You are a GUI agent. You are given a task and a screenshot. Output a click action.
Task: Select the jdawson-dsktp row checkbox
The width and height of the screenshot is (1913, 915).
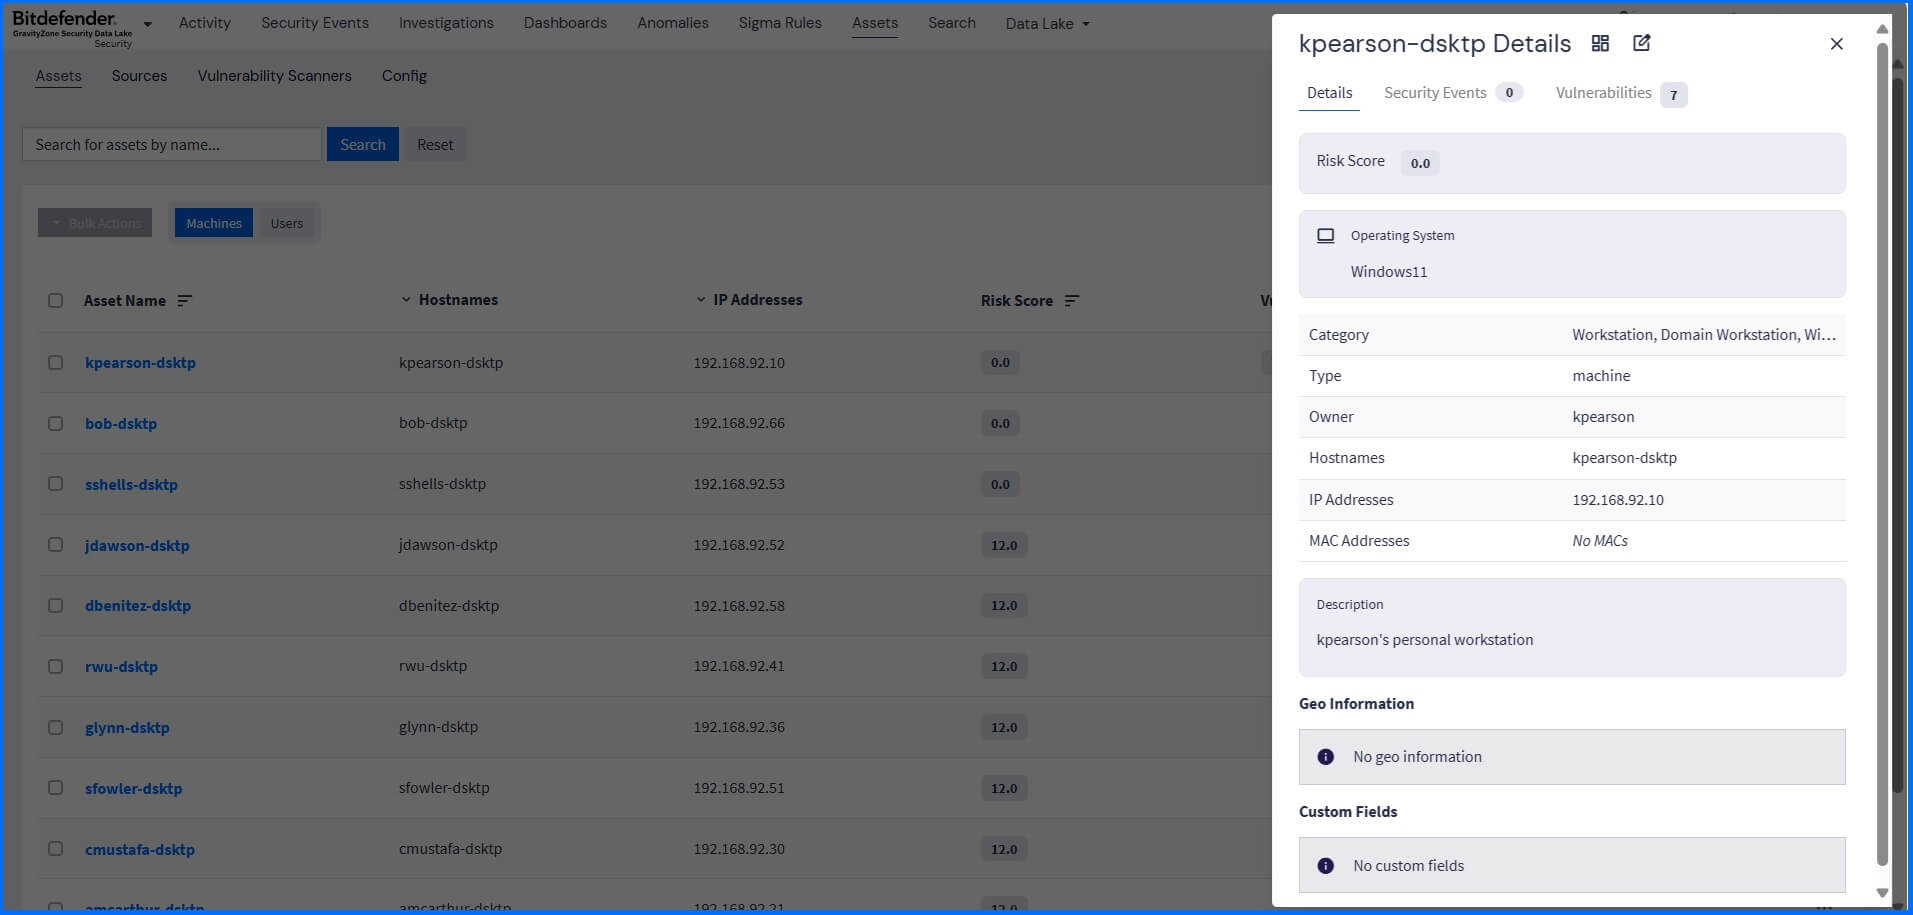(x=56, y=545)
